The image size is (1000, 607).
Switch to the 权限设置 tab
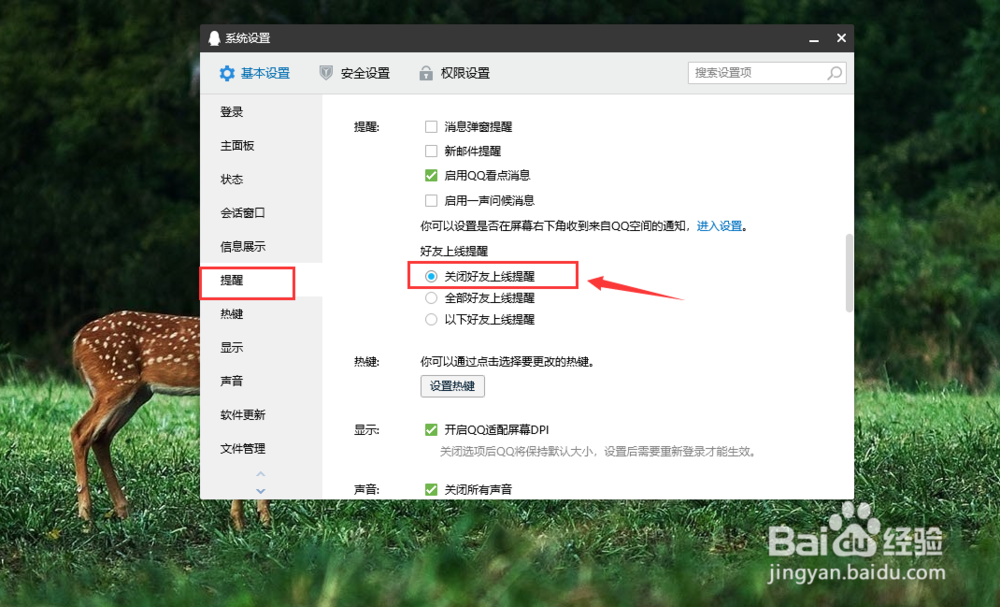click(455, 73)
